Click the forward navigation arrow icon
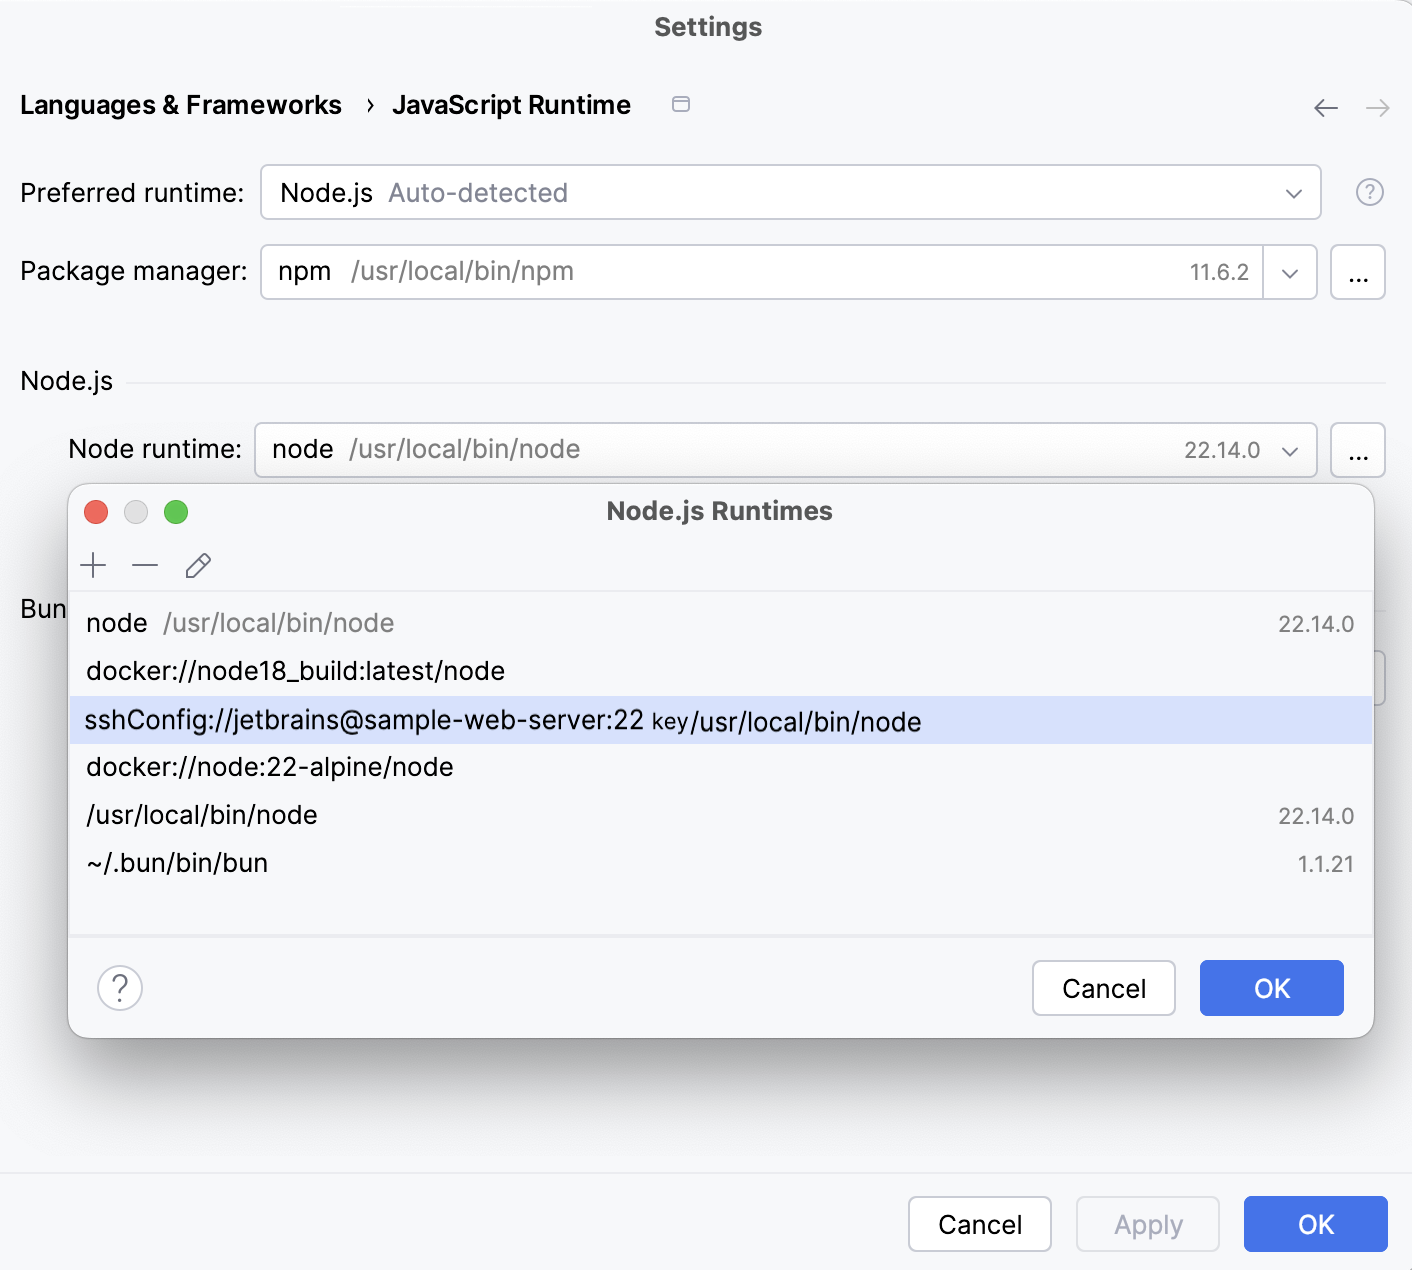Screen dimensions: 1412x1270 [x=1379, y=107]
